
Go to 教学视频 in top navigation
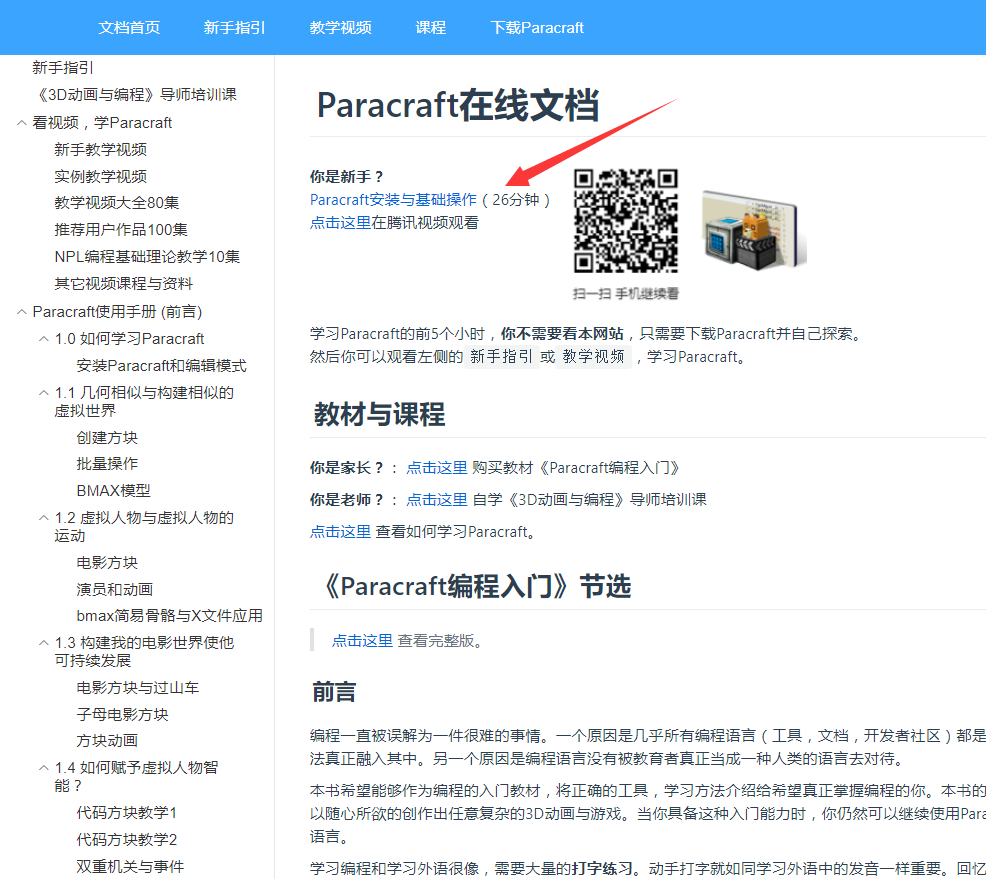tap(340, 28)
